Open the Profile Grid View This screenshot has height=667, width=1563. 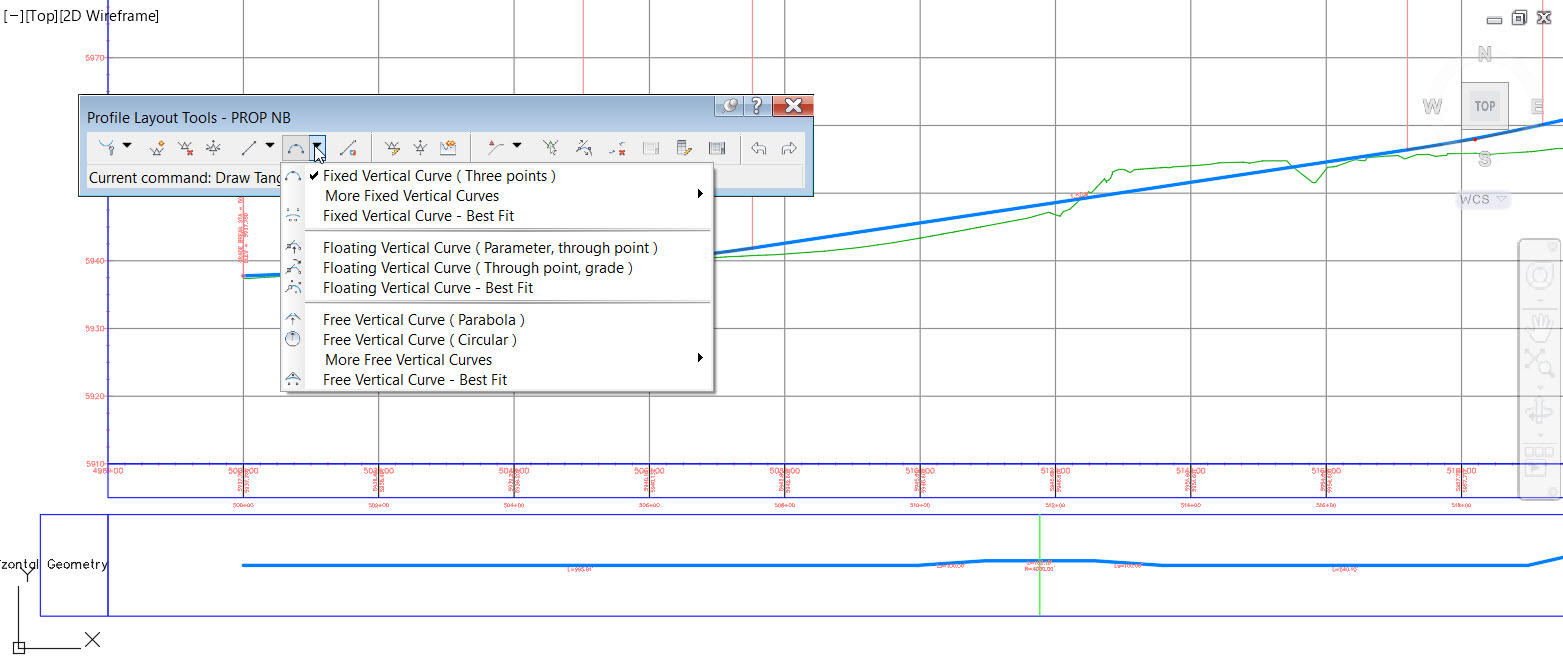pos(717,148)
